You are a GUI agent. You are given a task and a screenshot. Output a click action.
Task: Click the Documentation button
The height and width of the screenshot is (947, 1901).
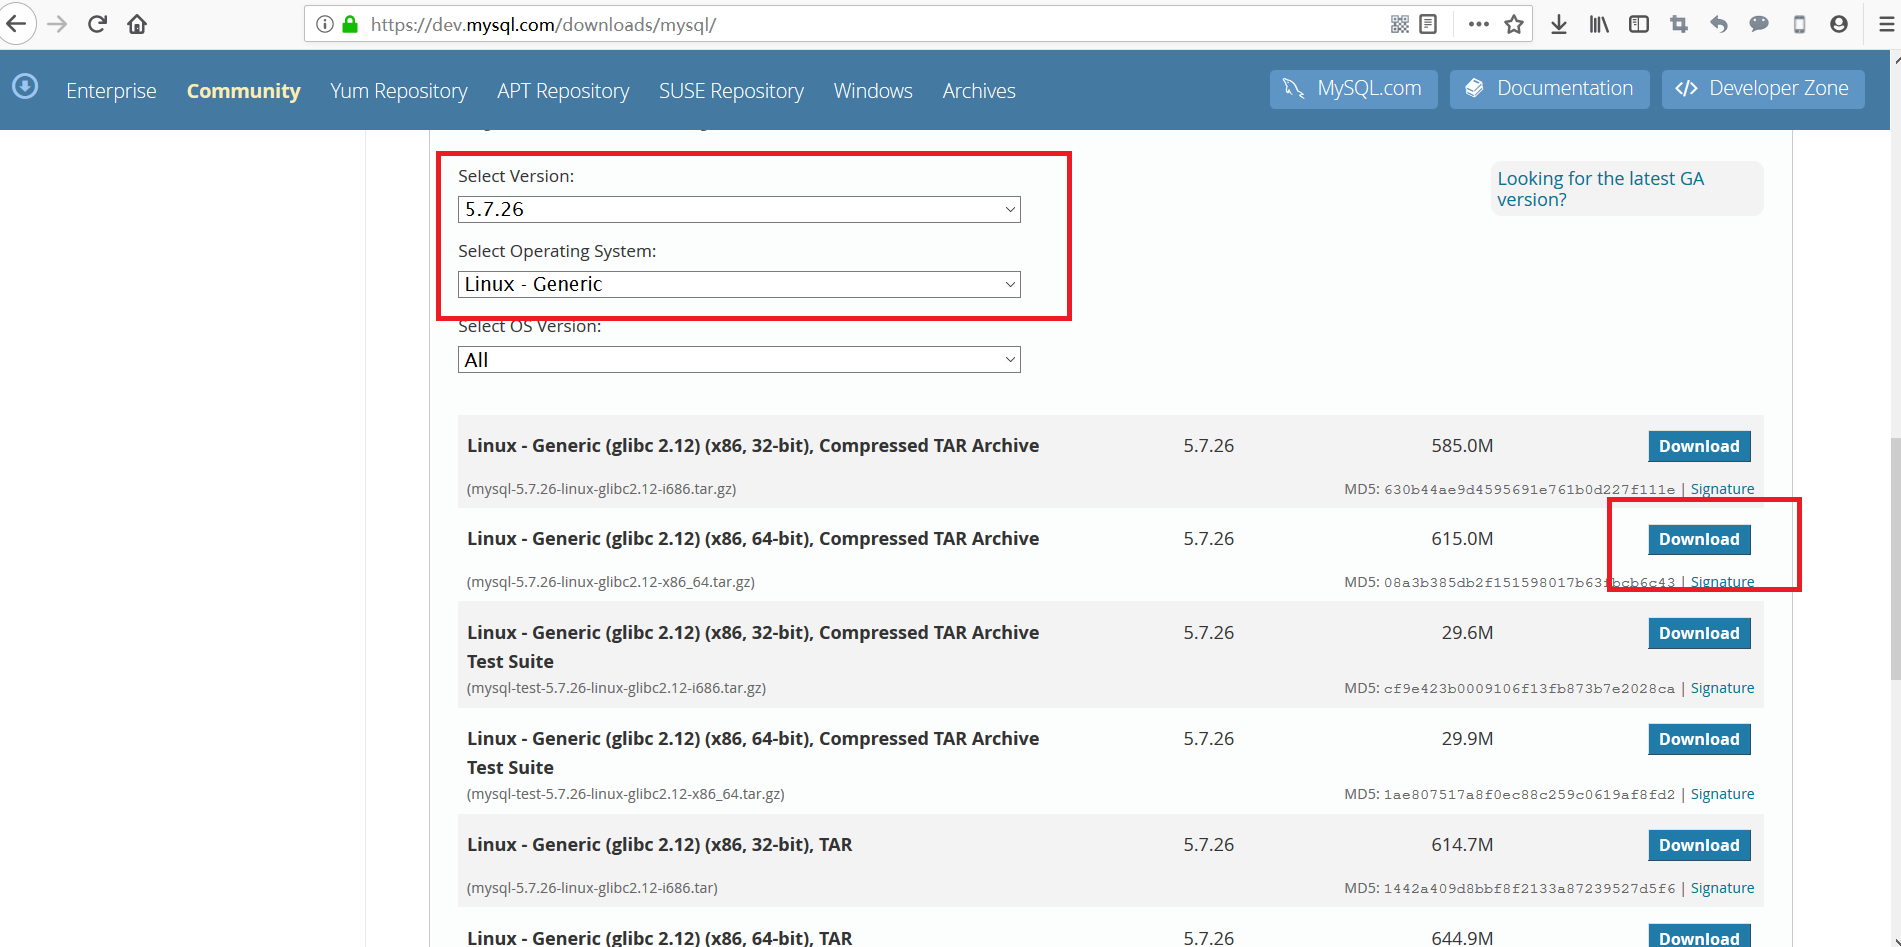pyautogui.click(x=1549, y=89)
